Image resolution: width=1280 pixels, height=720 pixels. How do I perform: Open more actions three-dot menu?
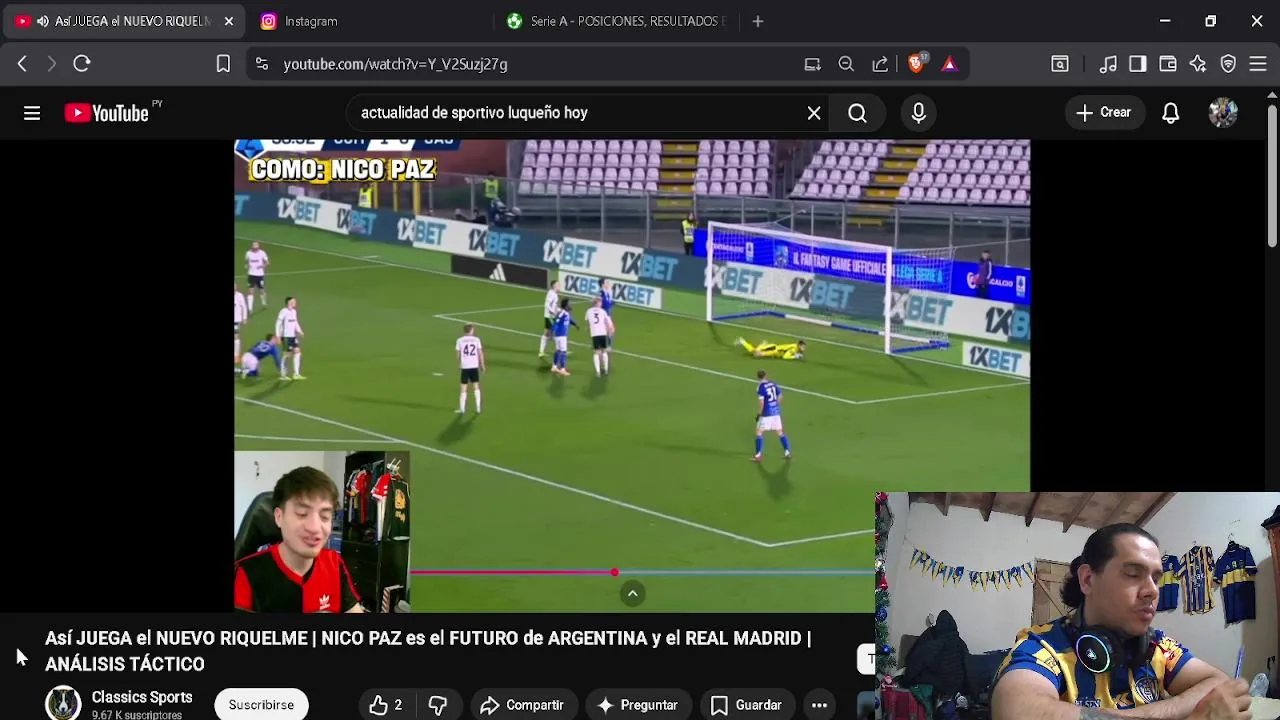(819, 705)
